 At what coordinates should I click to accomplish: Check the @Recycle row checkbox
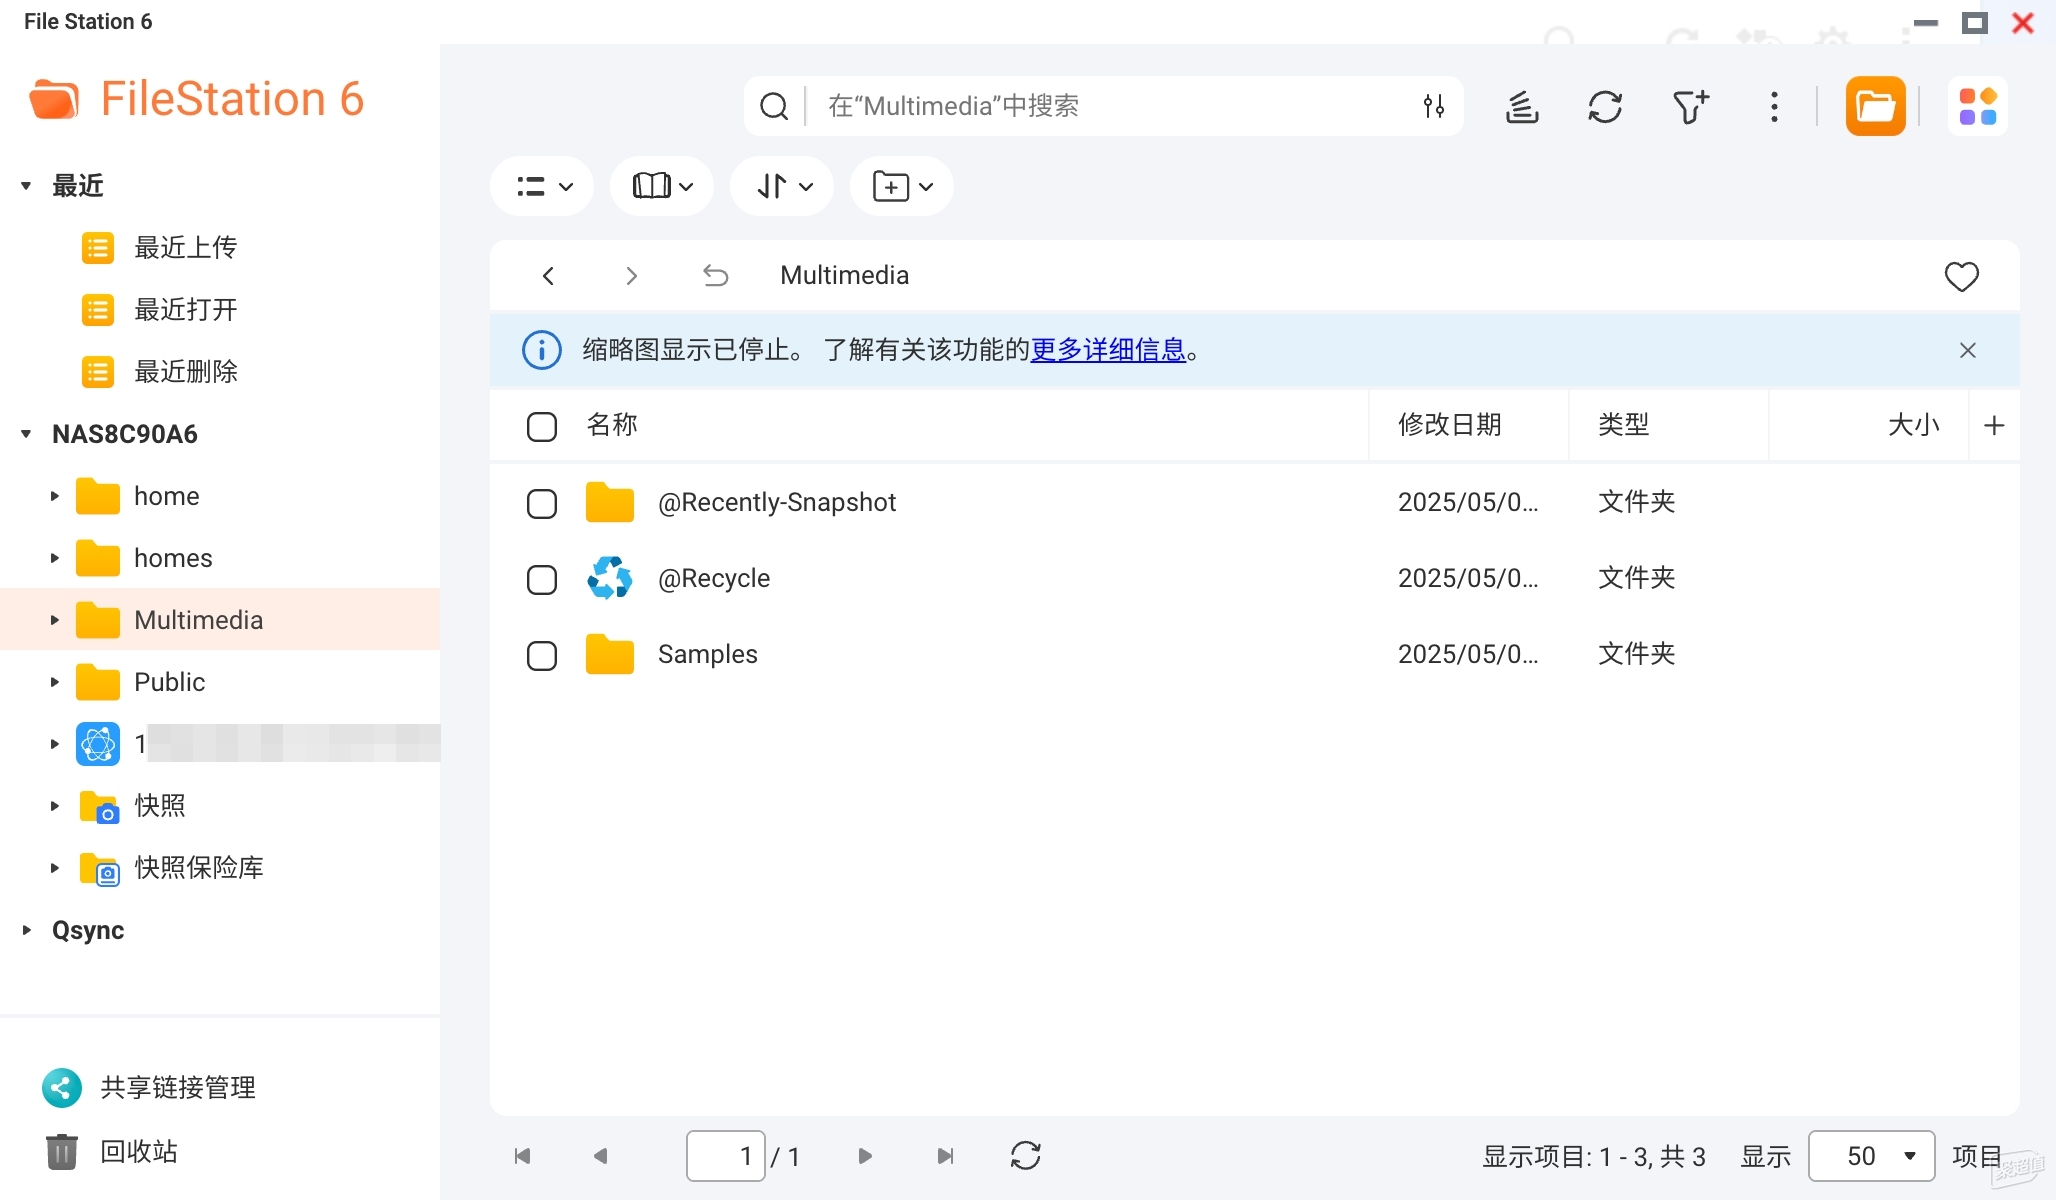(542, 579)
